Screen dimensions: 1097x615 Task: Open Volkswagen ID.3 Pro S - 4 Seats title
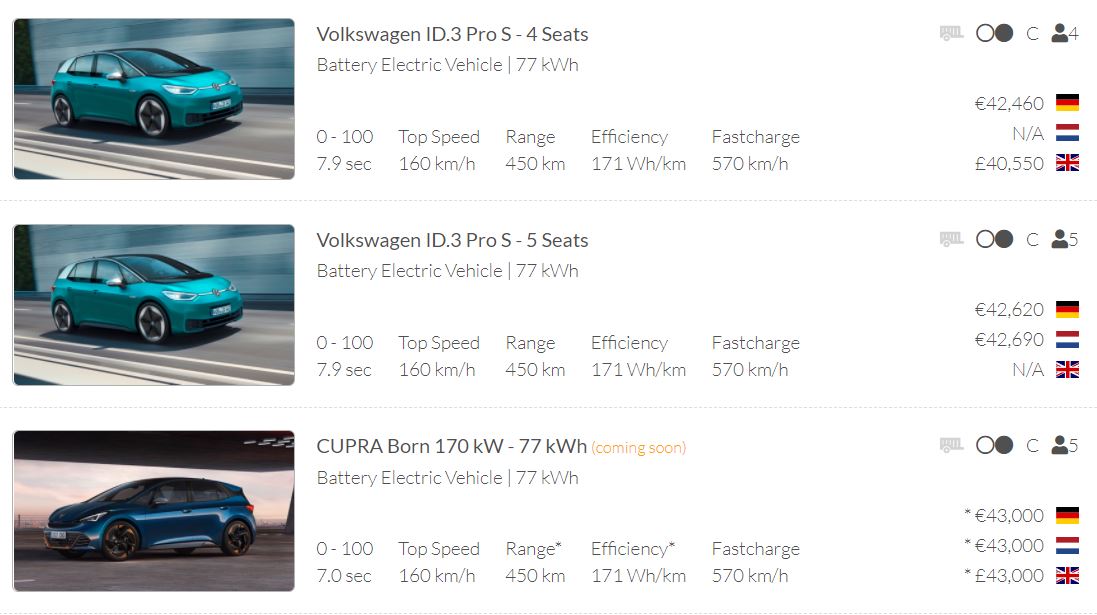(452, 34)
